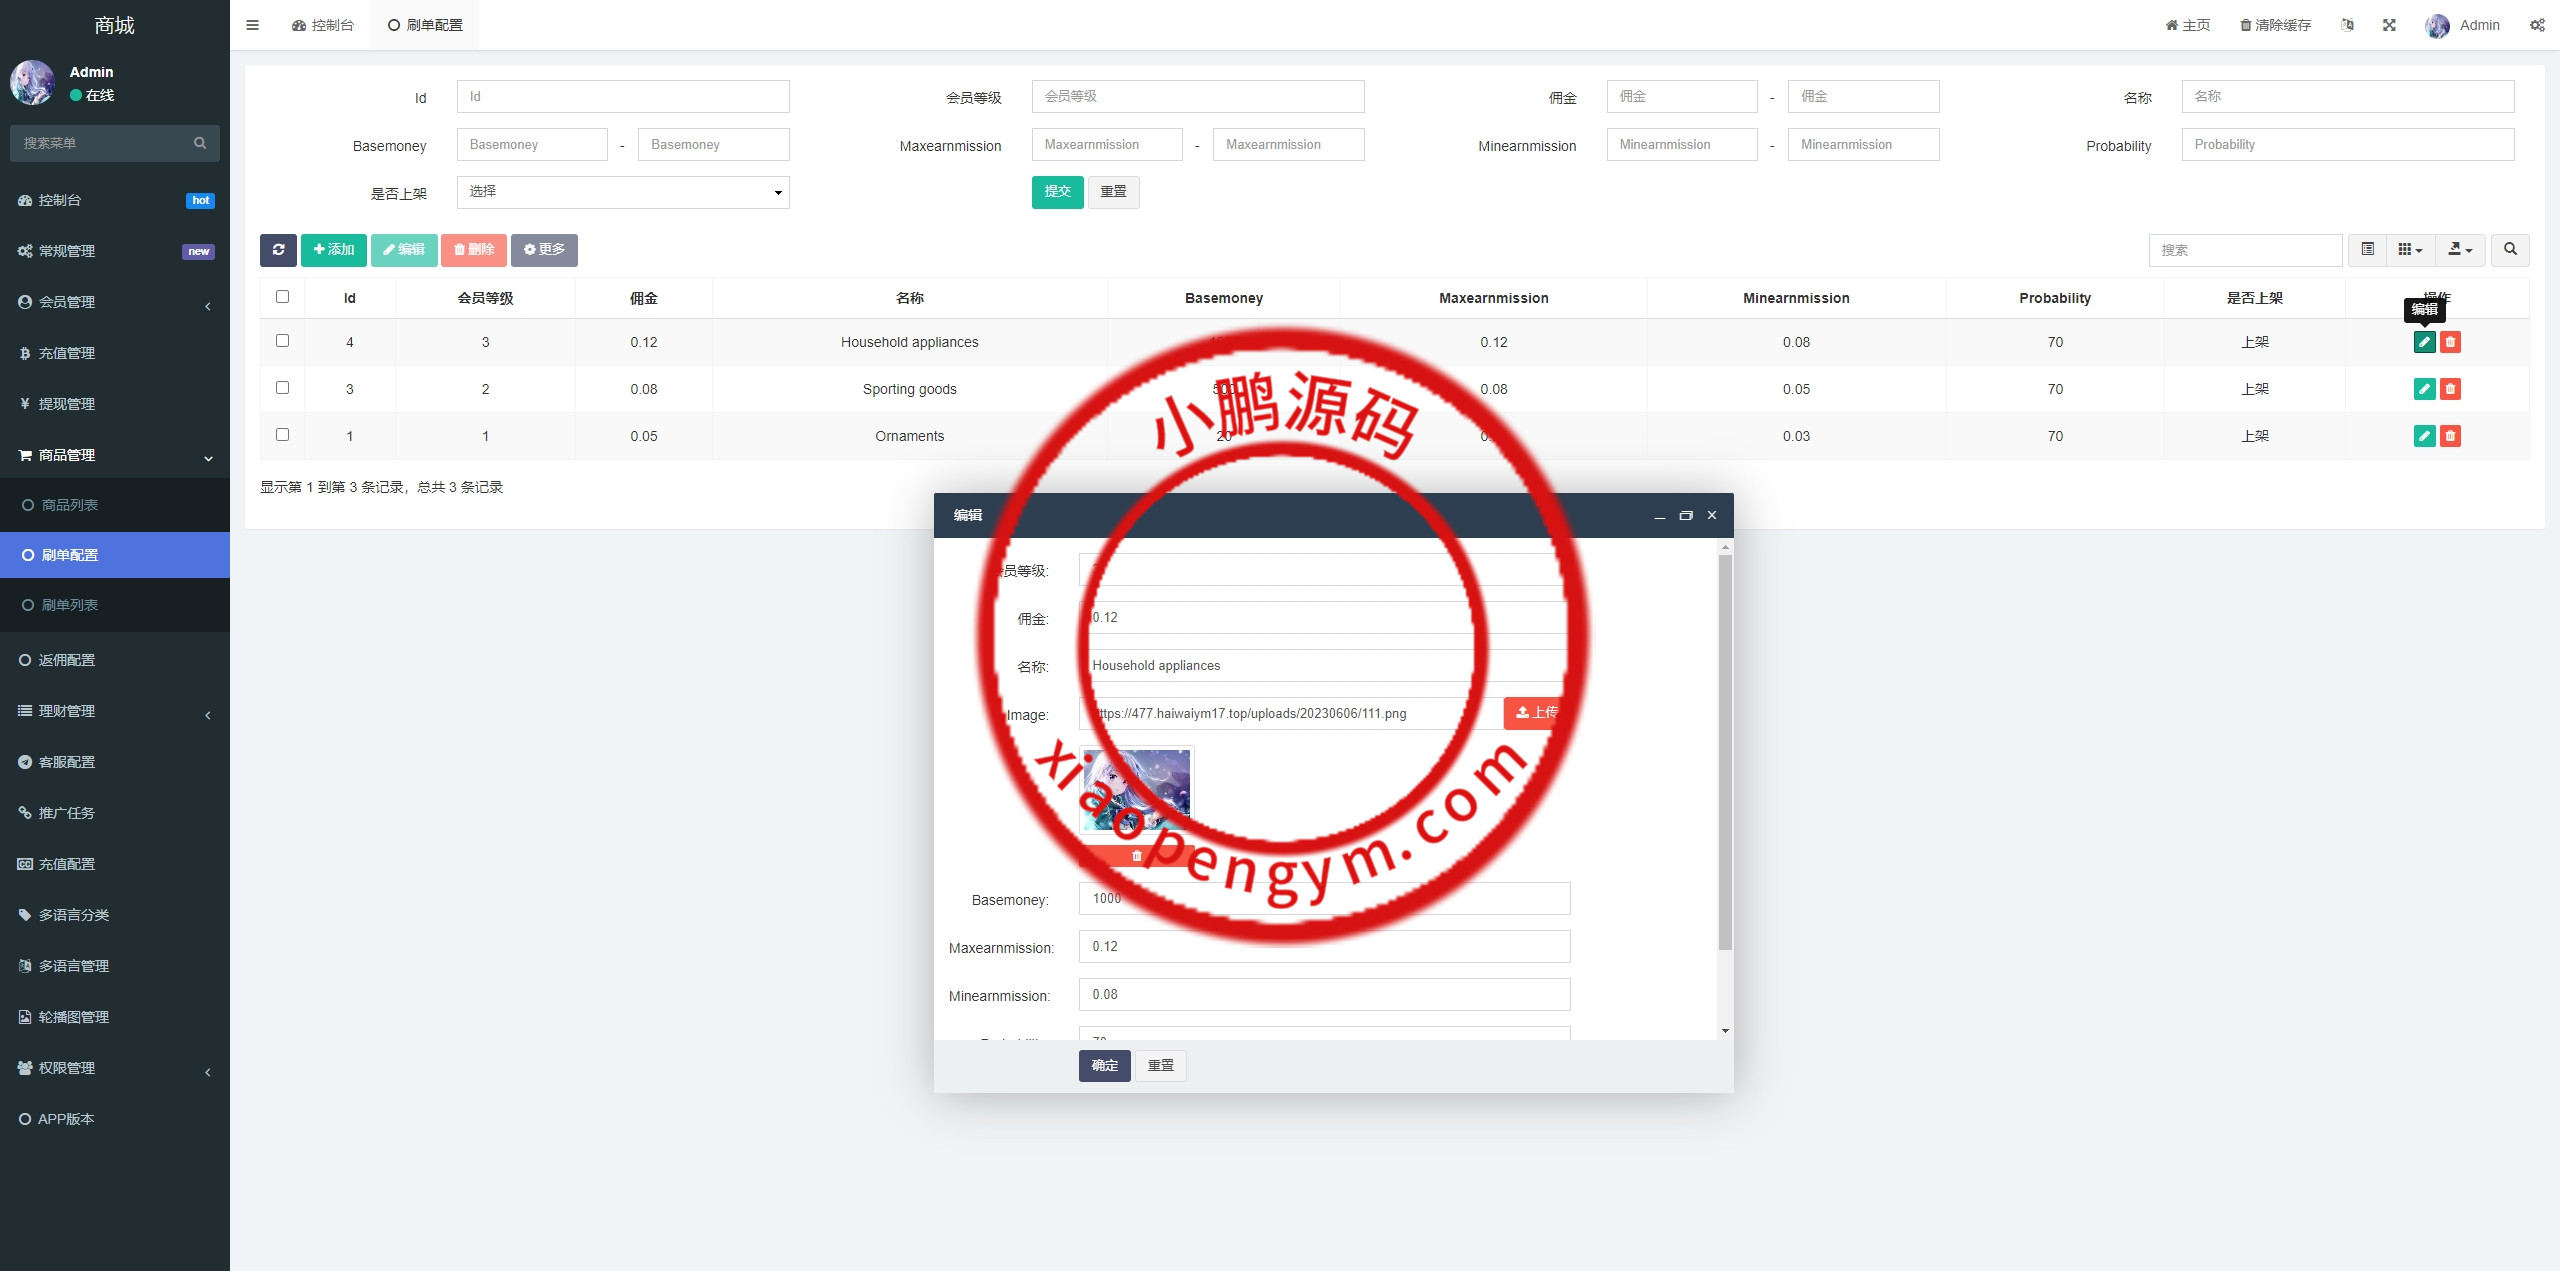2560x1271 pixels.
Task: Delete the Sporting goods row with trash icon
Action: pos(2450,389)
